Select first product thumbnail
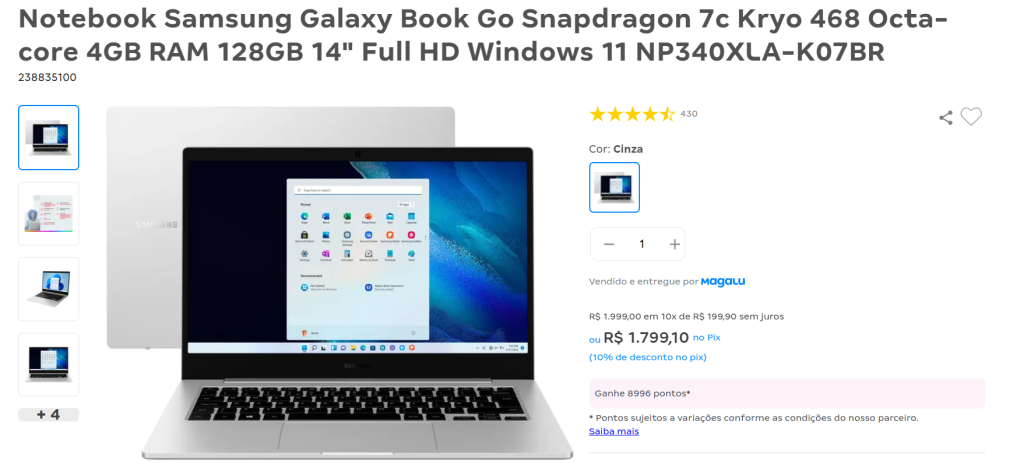Image resolution: width=1024 pixels, height=471 pixels. pos(49,137)
